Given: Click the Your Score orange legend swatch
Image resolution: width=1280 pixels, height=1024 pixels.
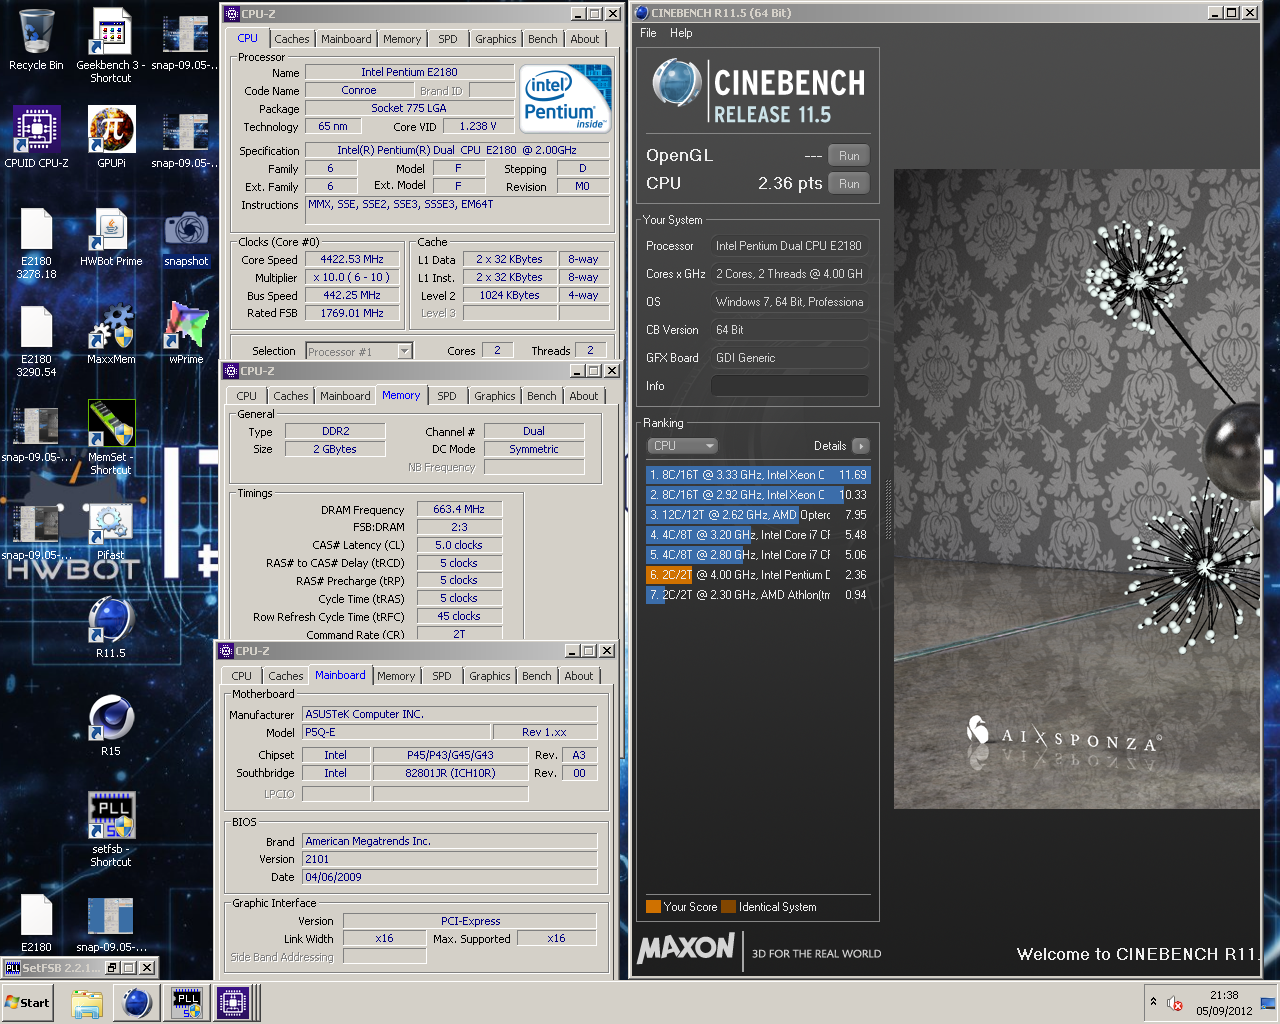Looking at the screenshot, I should [653, 907].
